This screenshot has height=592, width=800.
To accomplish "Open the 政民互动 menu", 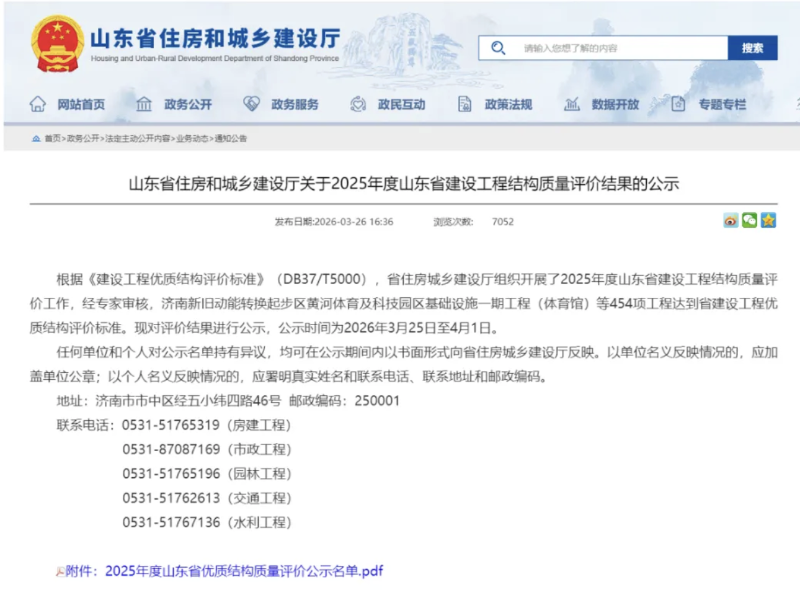I will click(402, 105).
